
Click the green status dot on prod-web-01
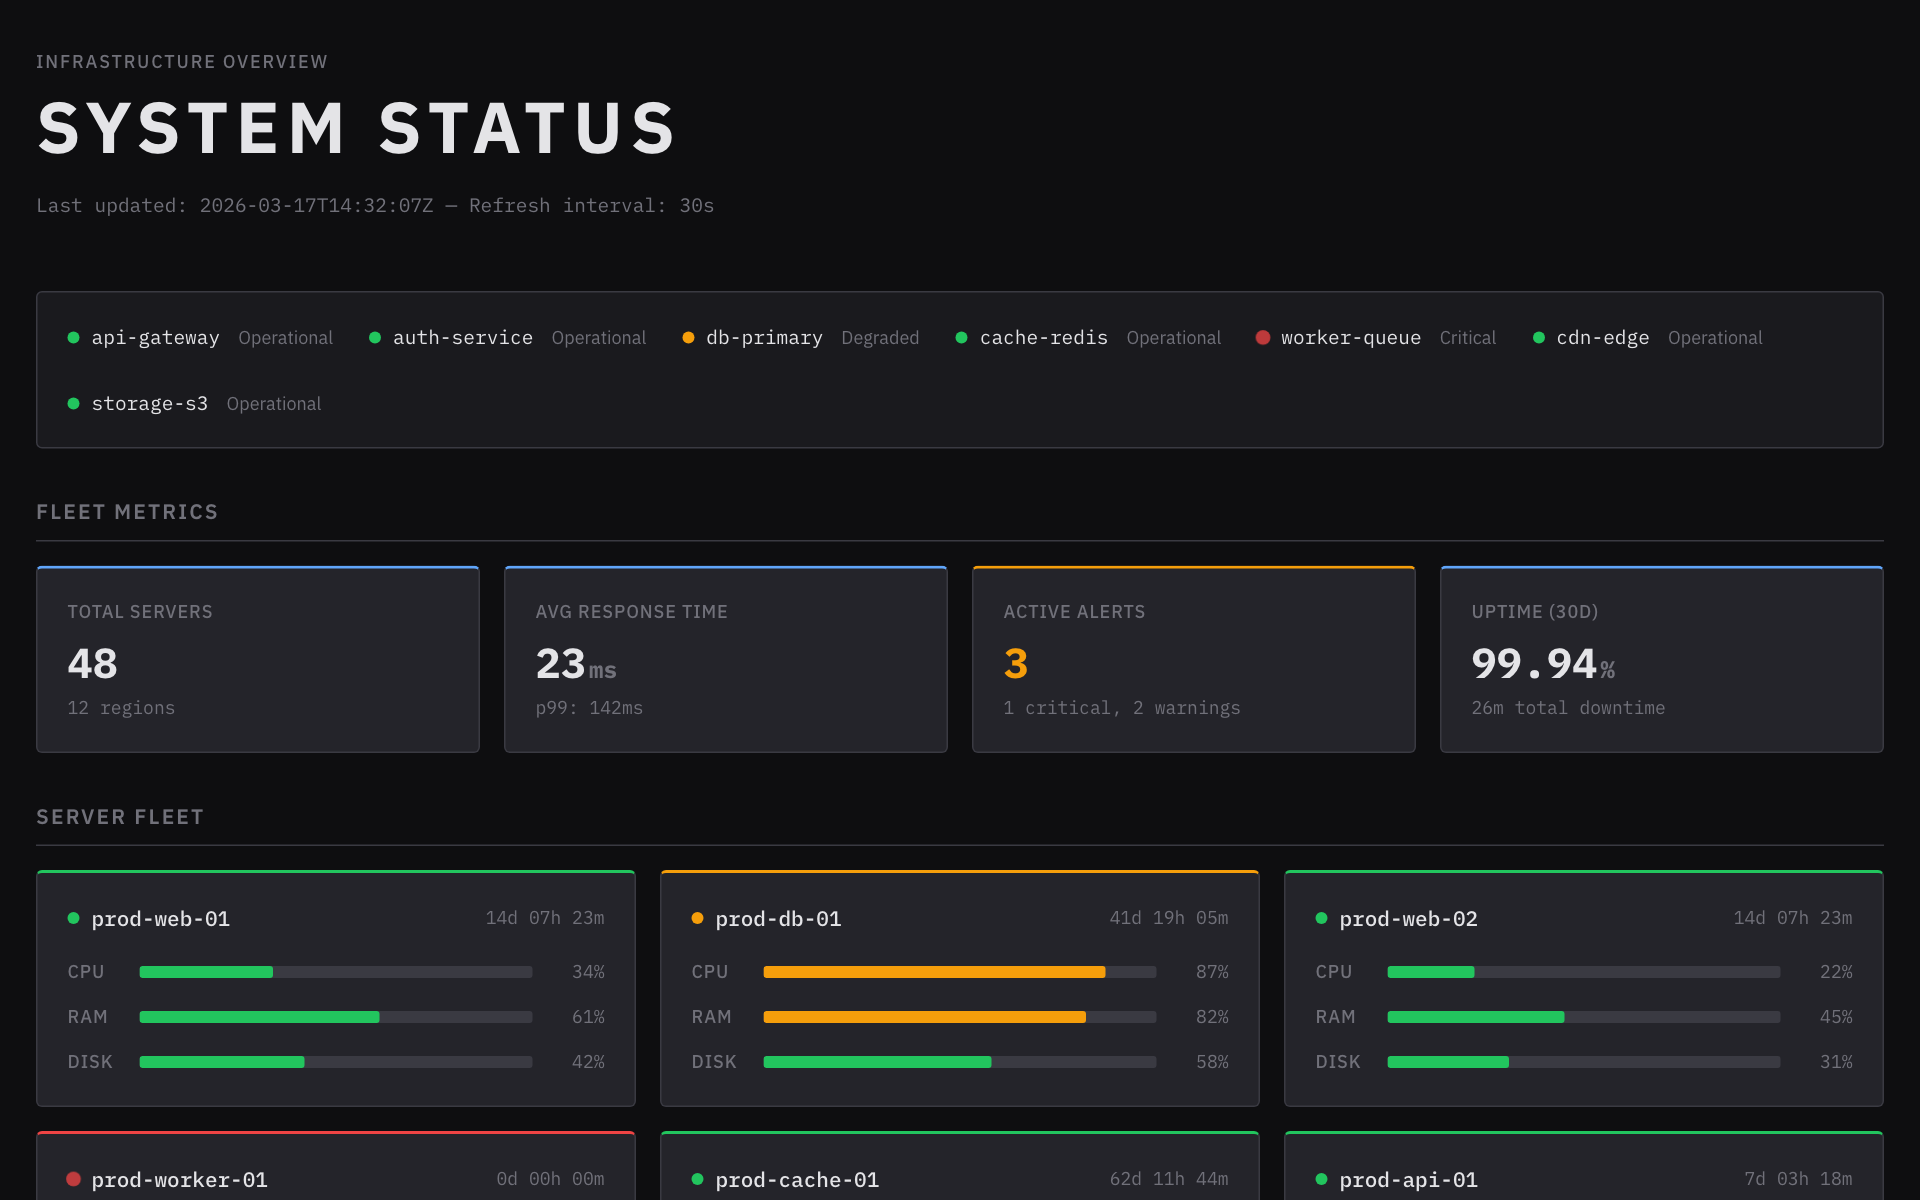click(73, 918)
